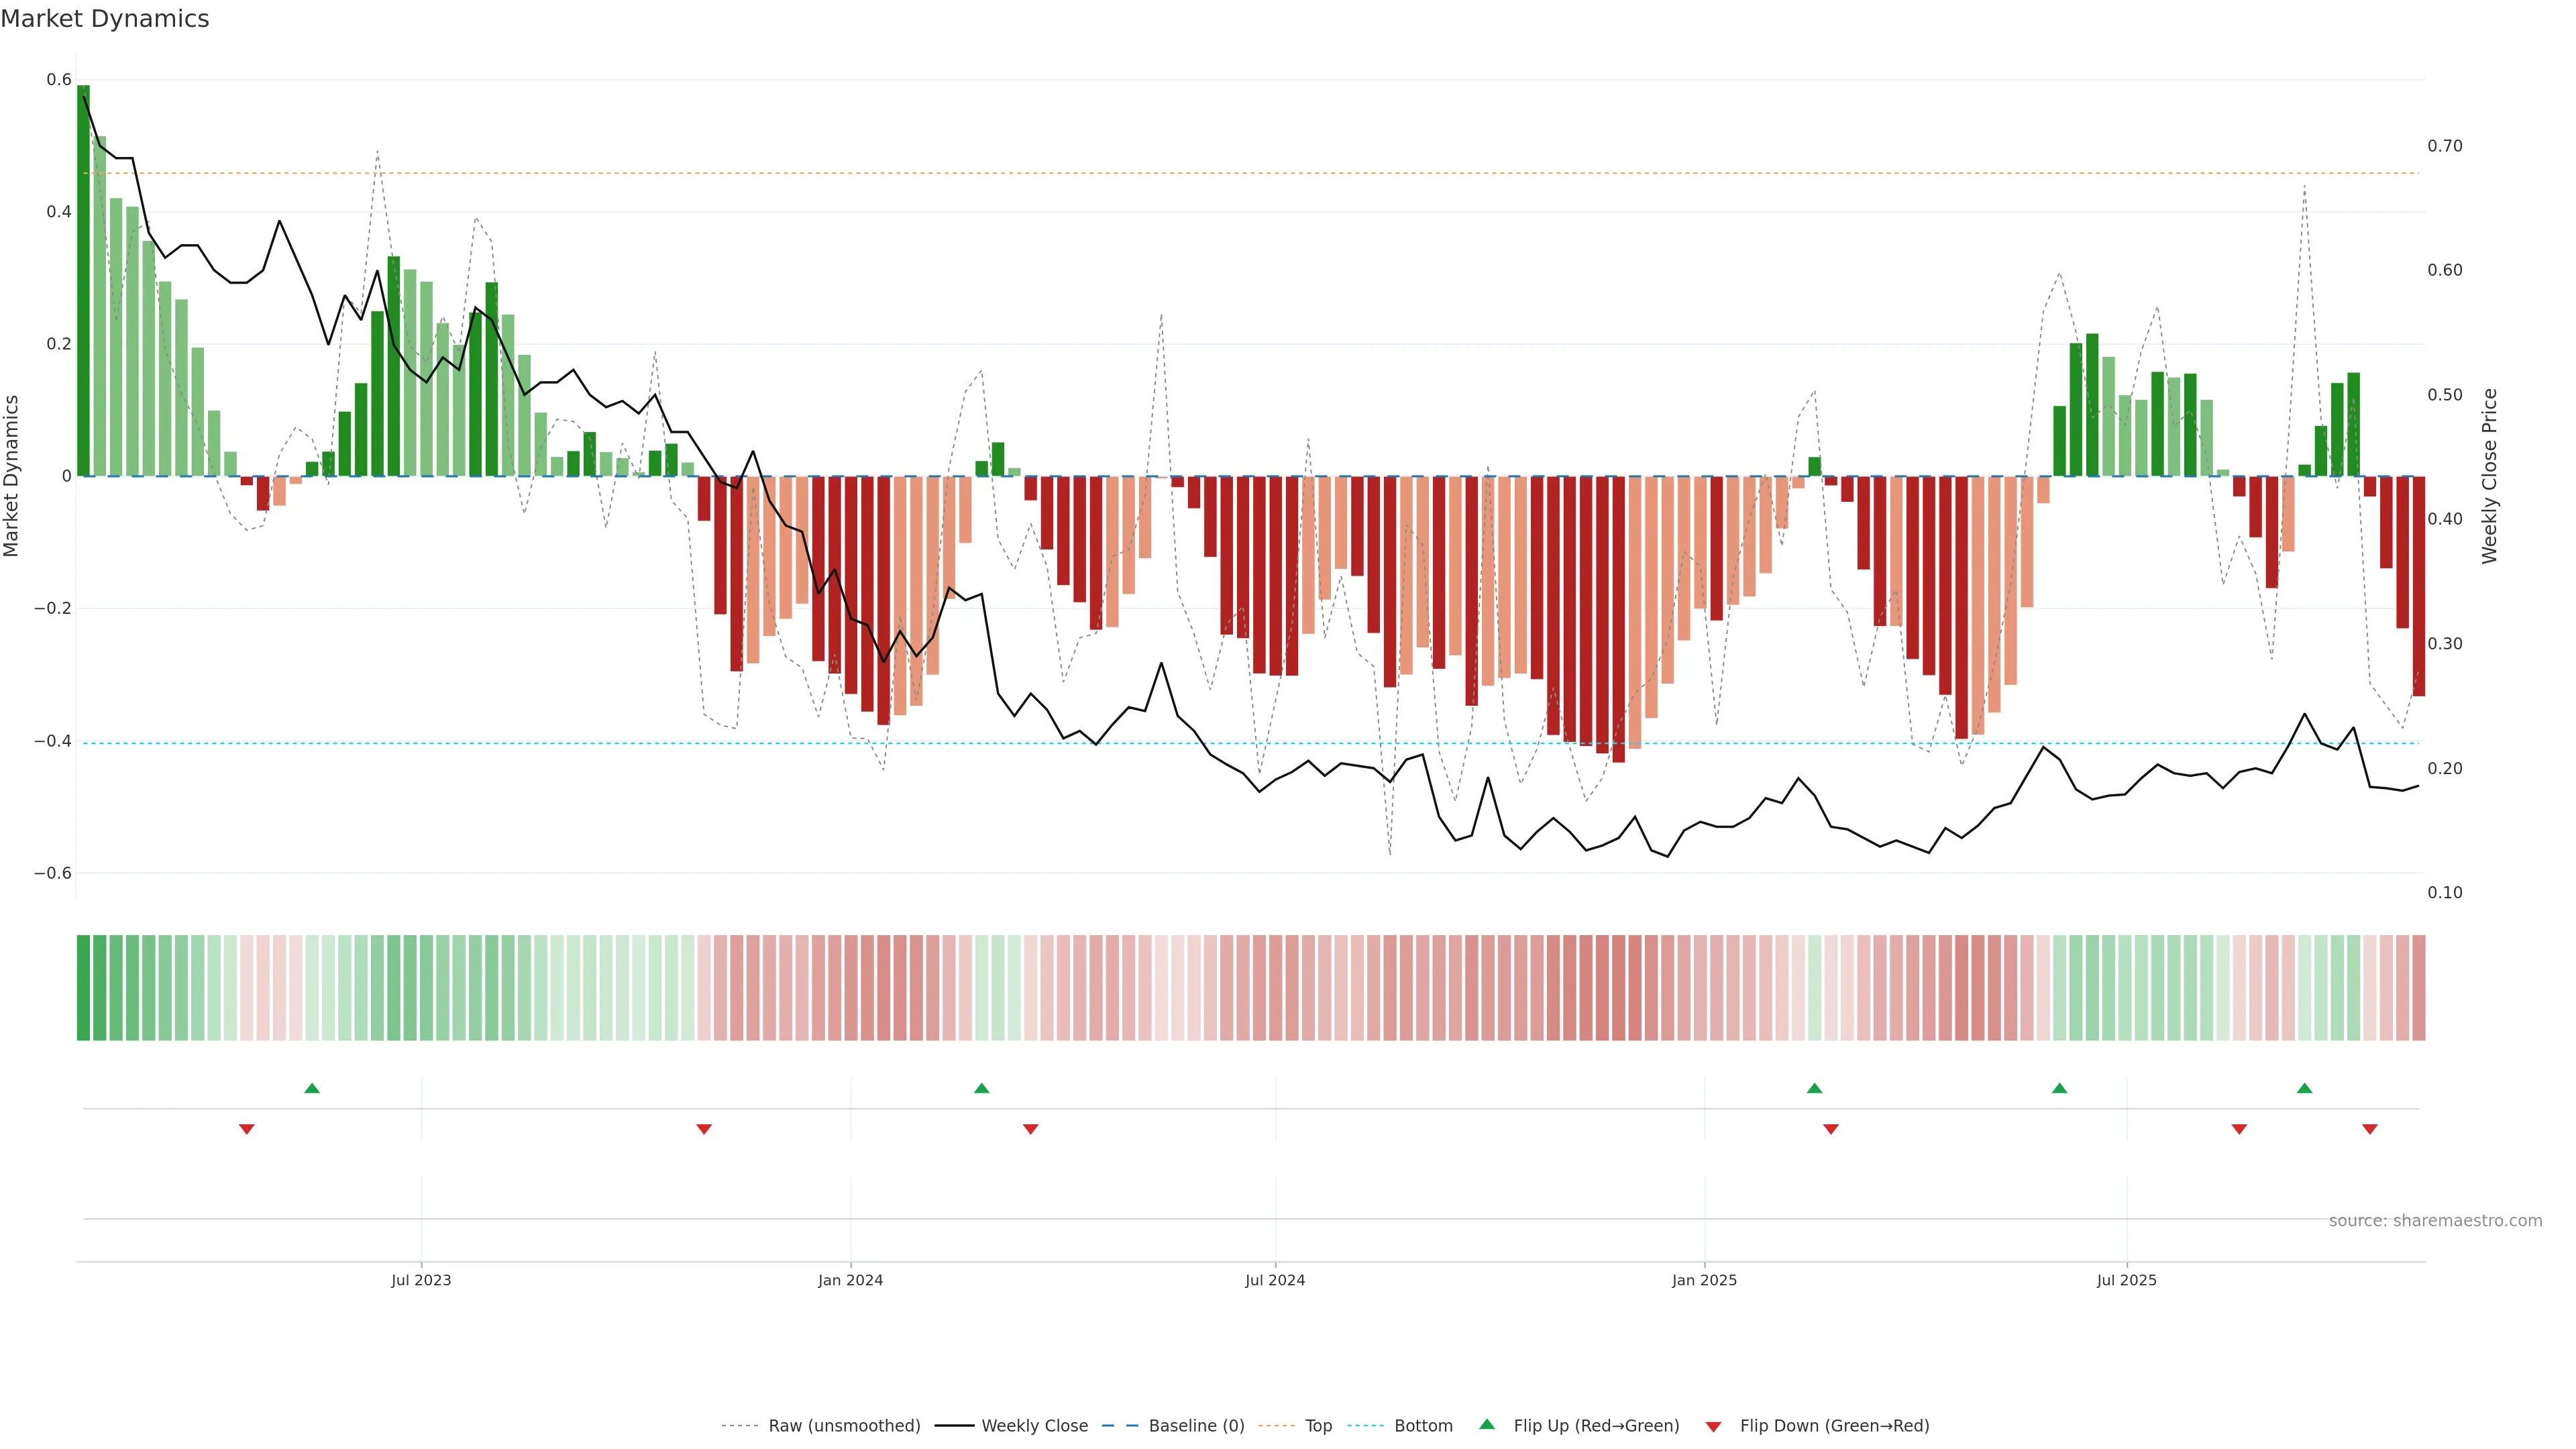The image size is (2576, 1449).
Task: Toggle the Weekly Close legend entry
Action: click(x=1034, y=1426)
